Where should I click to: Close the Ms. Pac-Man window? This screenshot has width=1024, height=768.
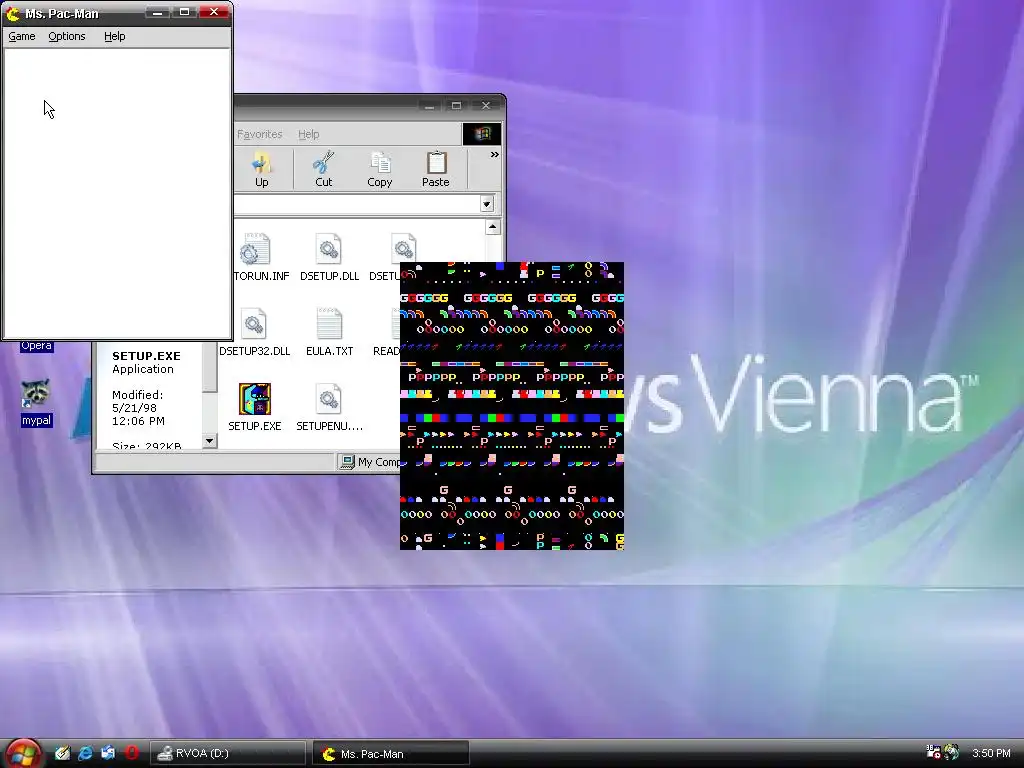(x=214, y=12)
